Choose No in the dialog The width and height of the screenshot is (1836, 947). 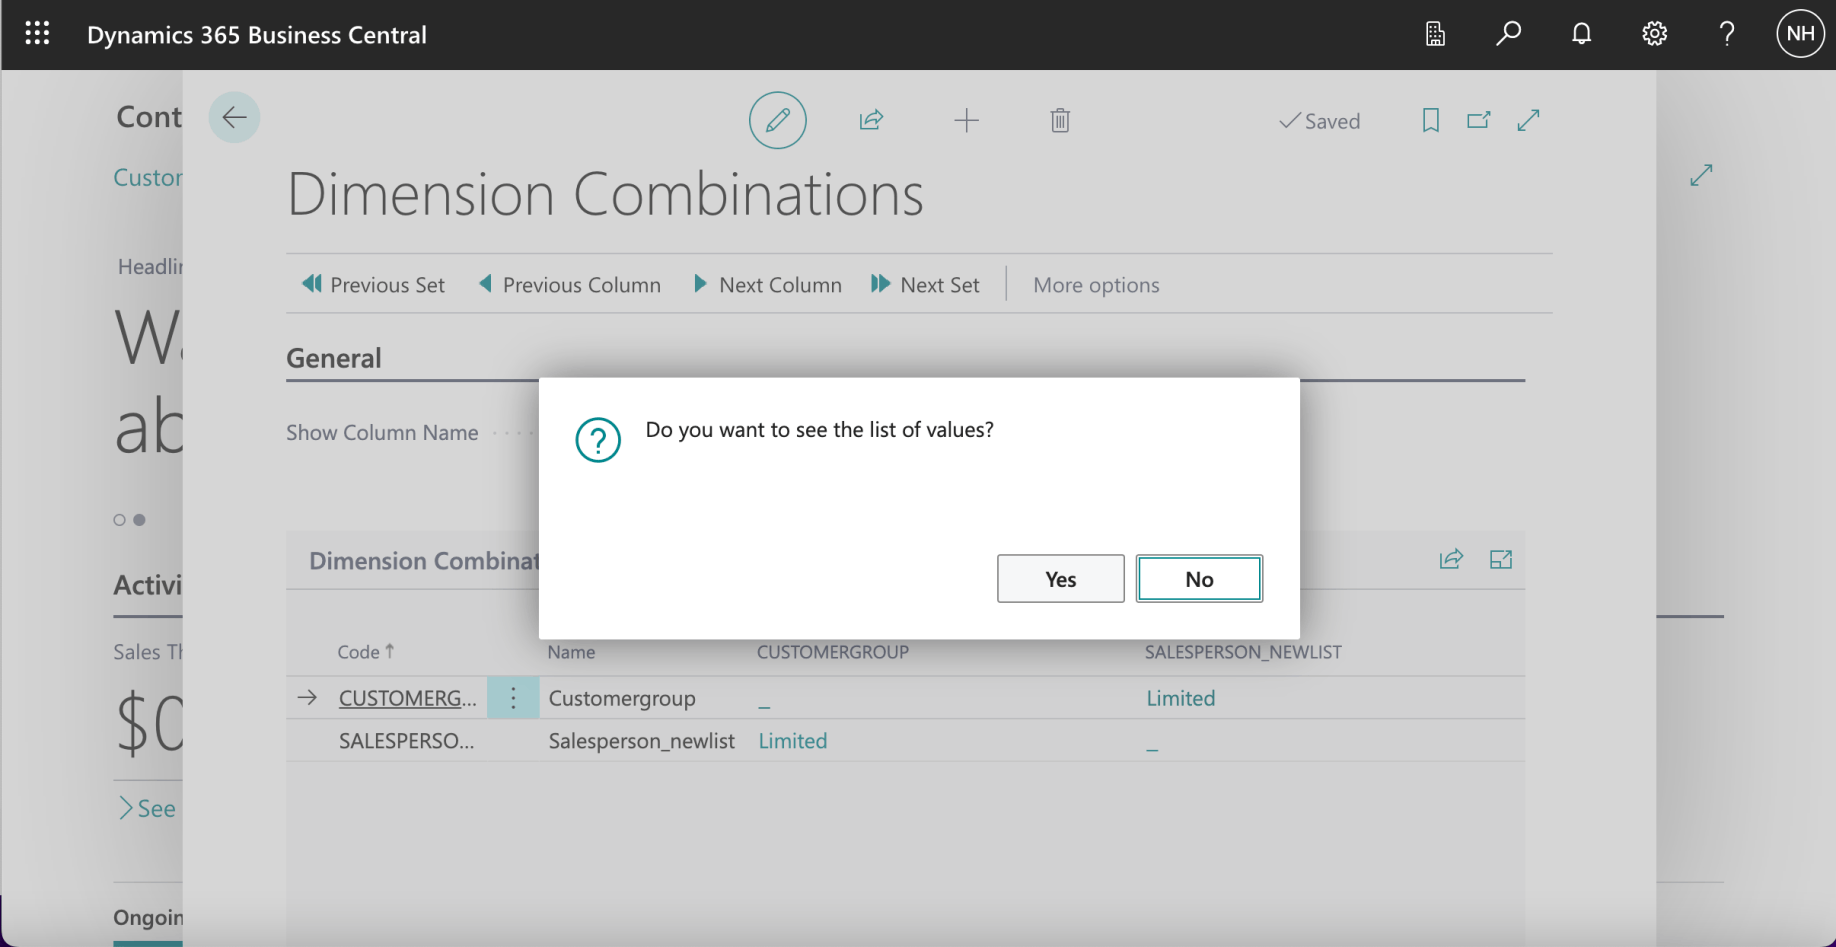pyautogui.click(x=1199, y=579)
